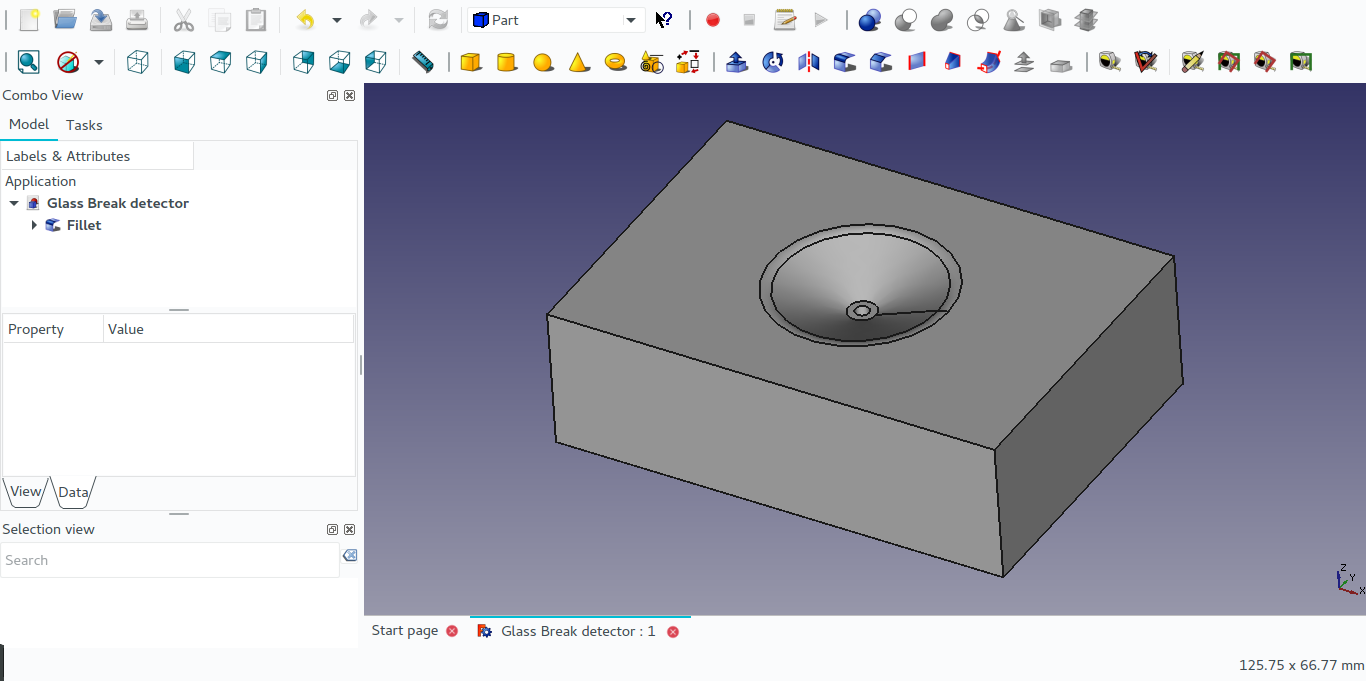Viewport: 1366px width, 681px height.
Task: Cut the selection with scissors icon
Action: tap(184, 20)
